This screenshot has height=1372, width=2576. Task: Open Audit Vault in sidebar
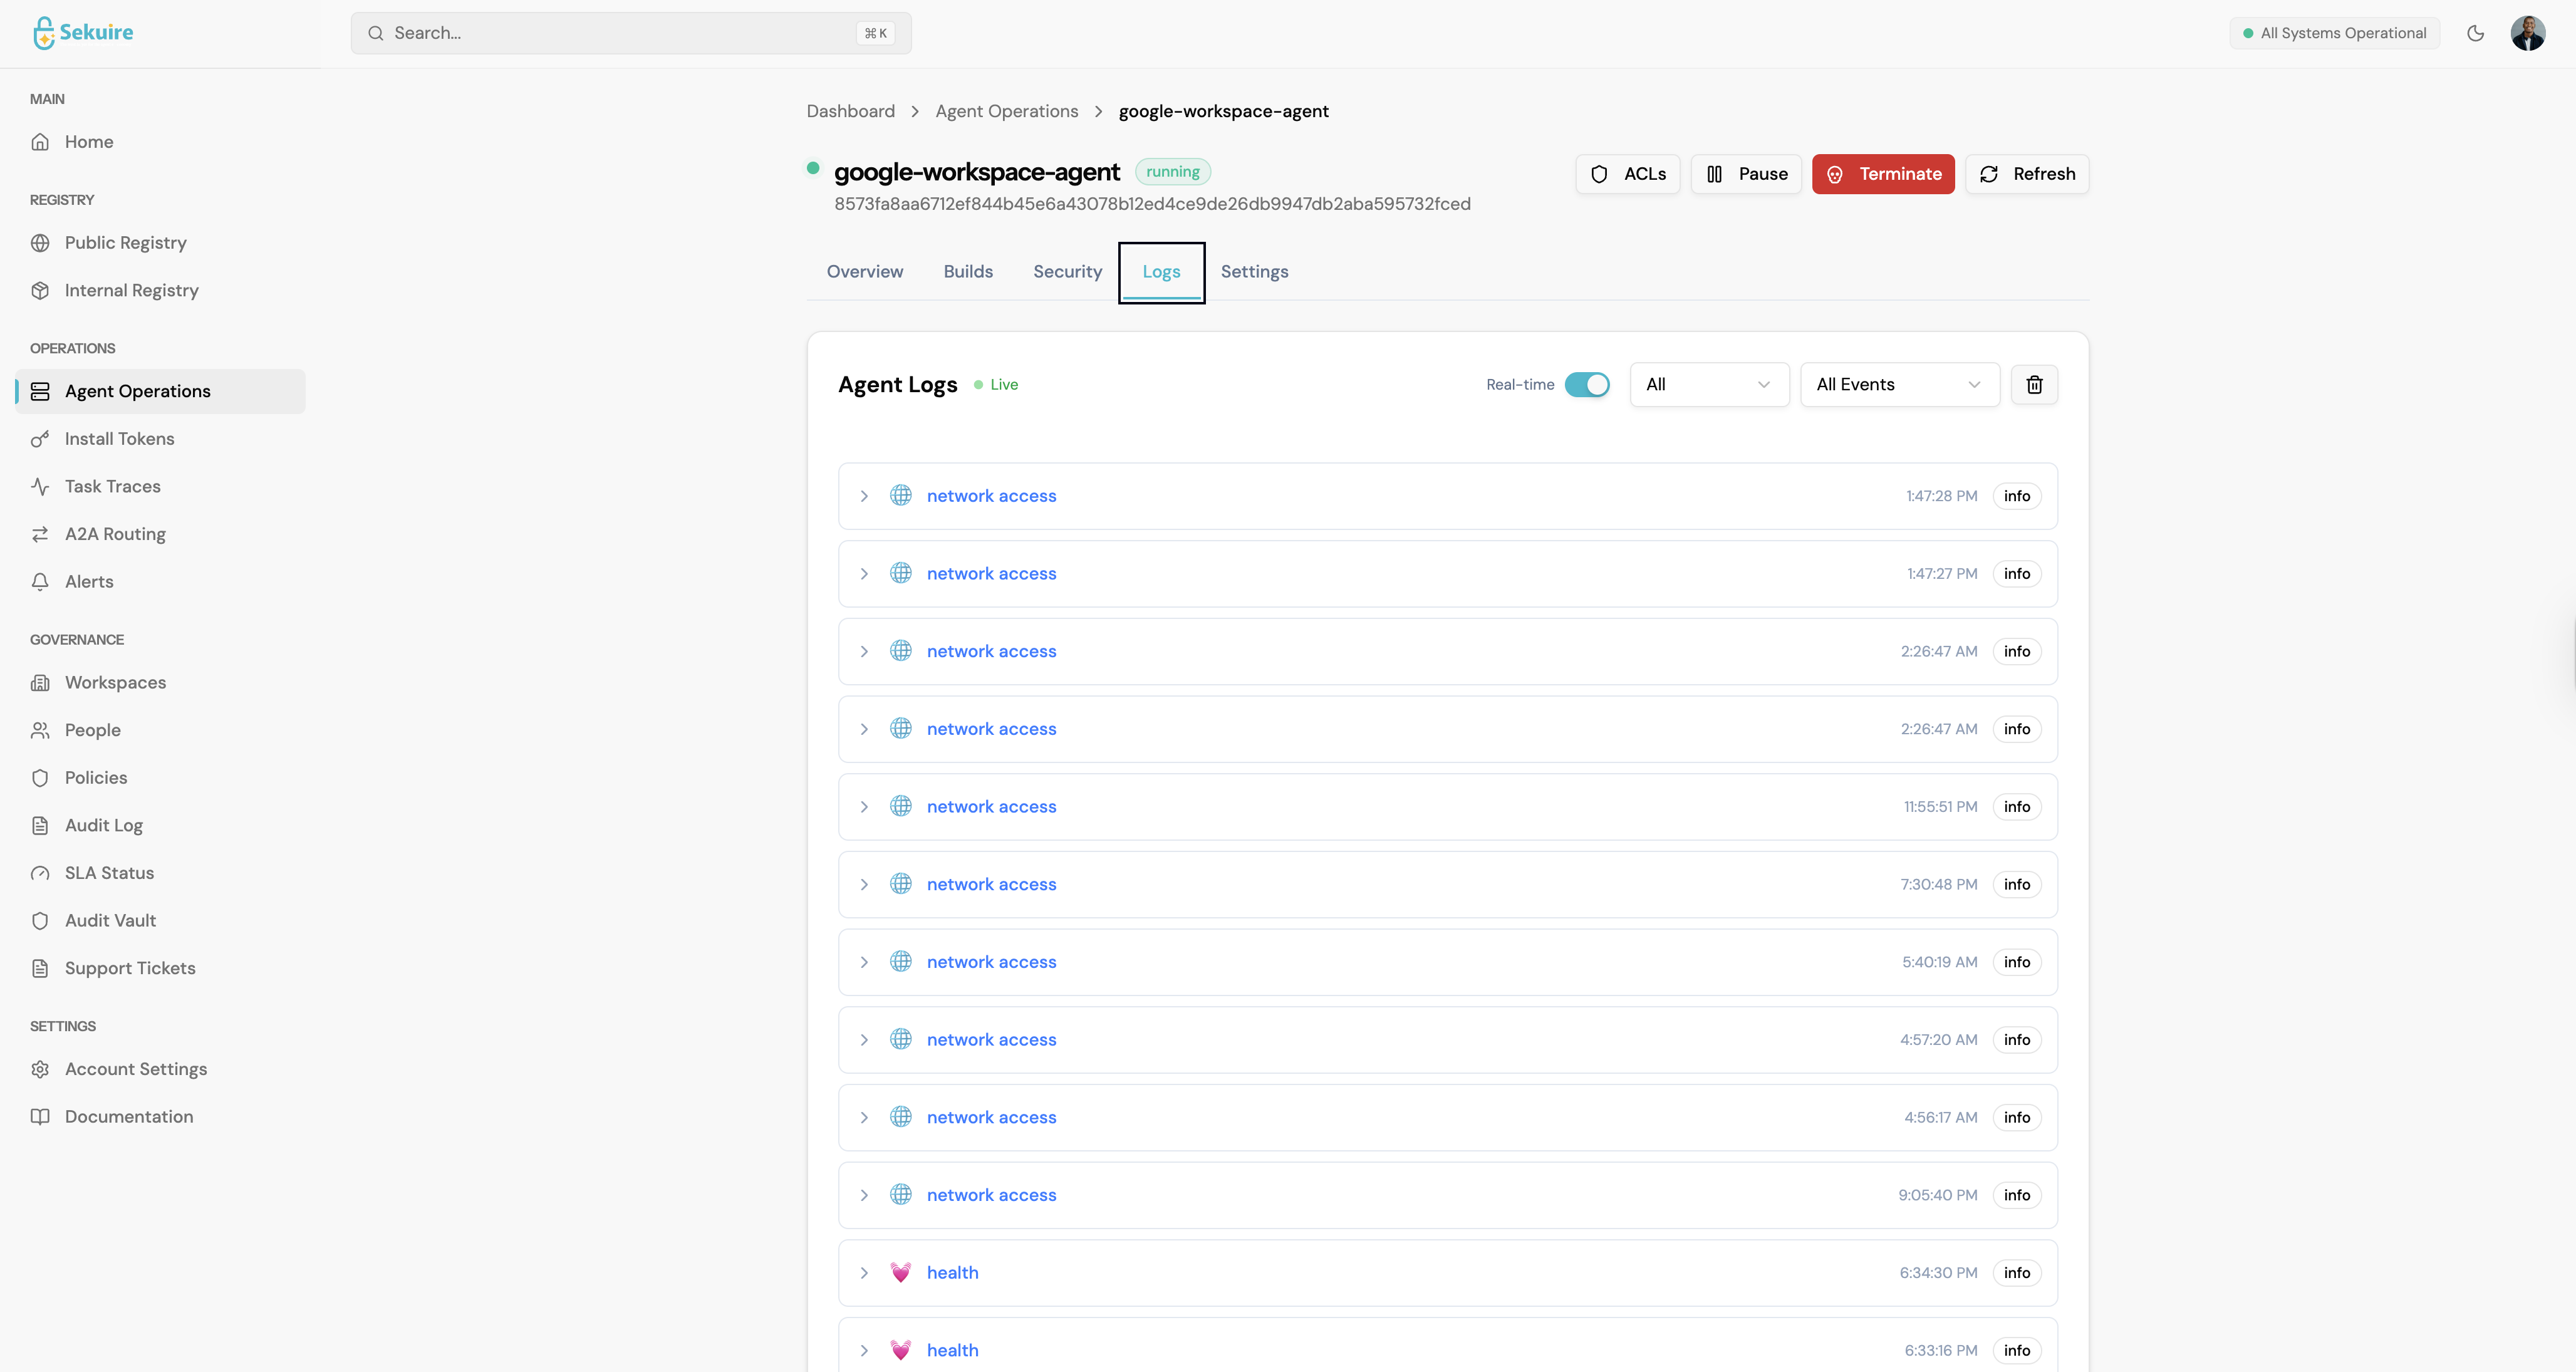110,920
